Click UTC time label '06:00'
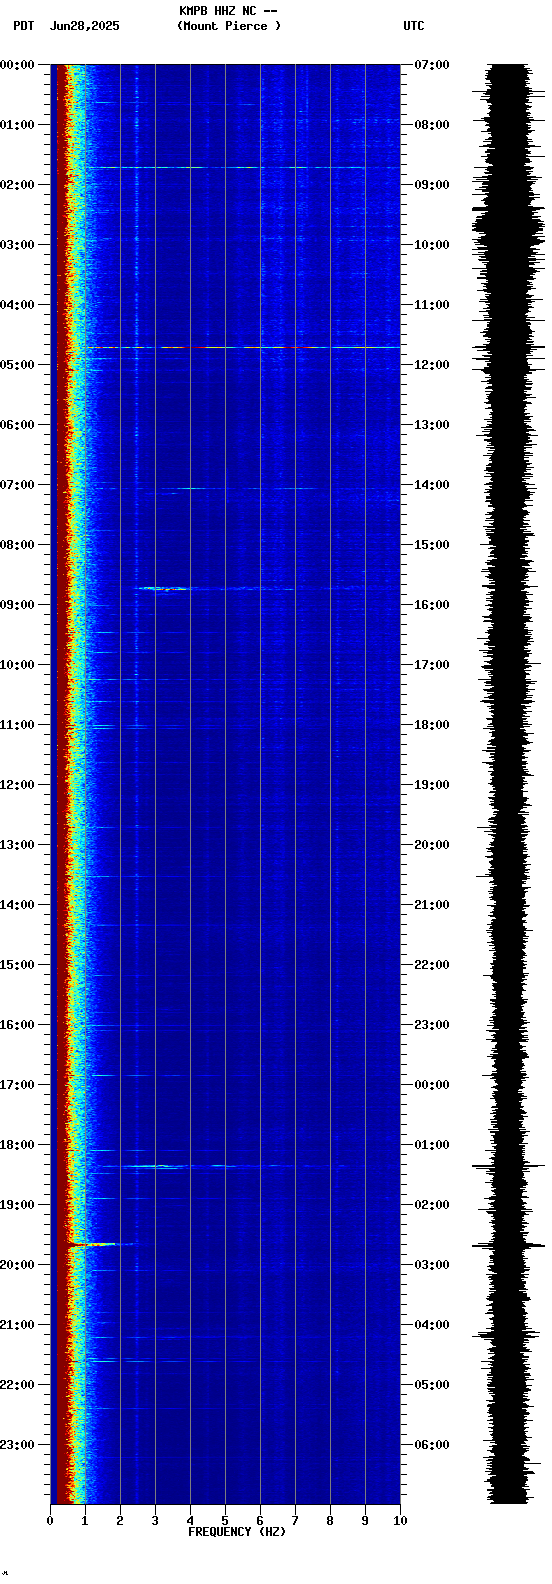Viewport: 552px width, 1584px height. point(432,1445)
